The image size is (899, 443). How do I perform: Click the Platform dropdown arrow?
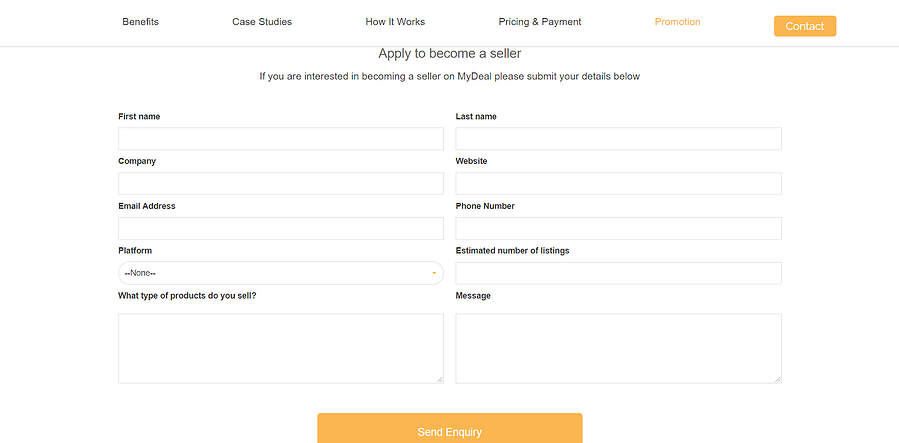(434, 273)
